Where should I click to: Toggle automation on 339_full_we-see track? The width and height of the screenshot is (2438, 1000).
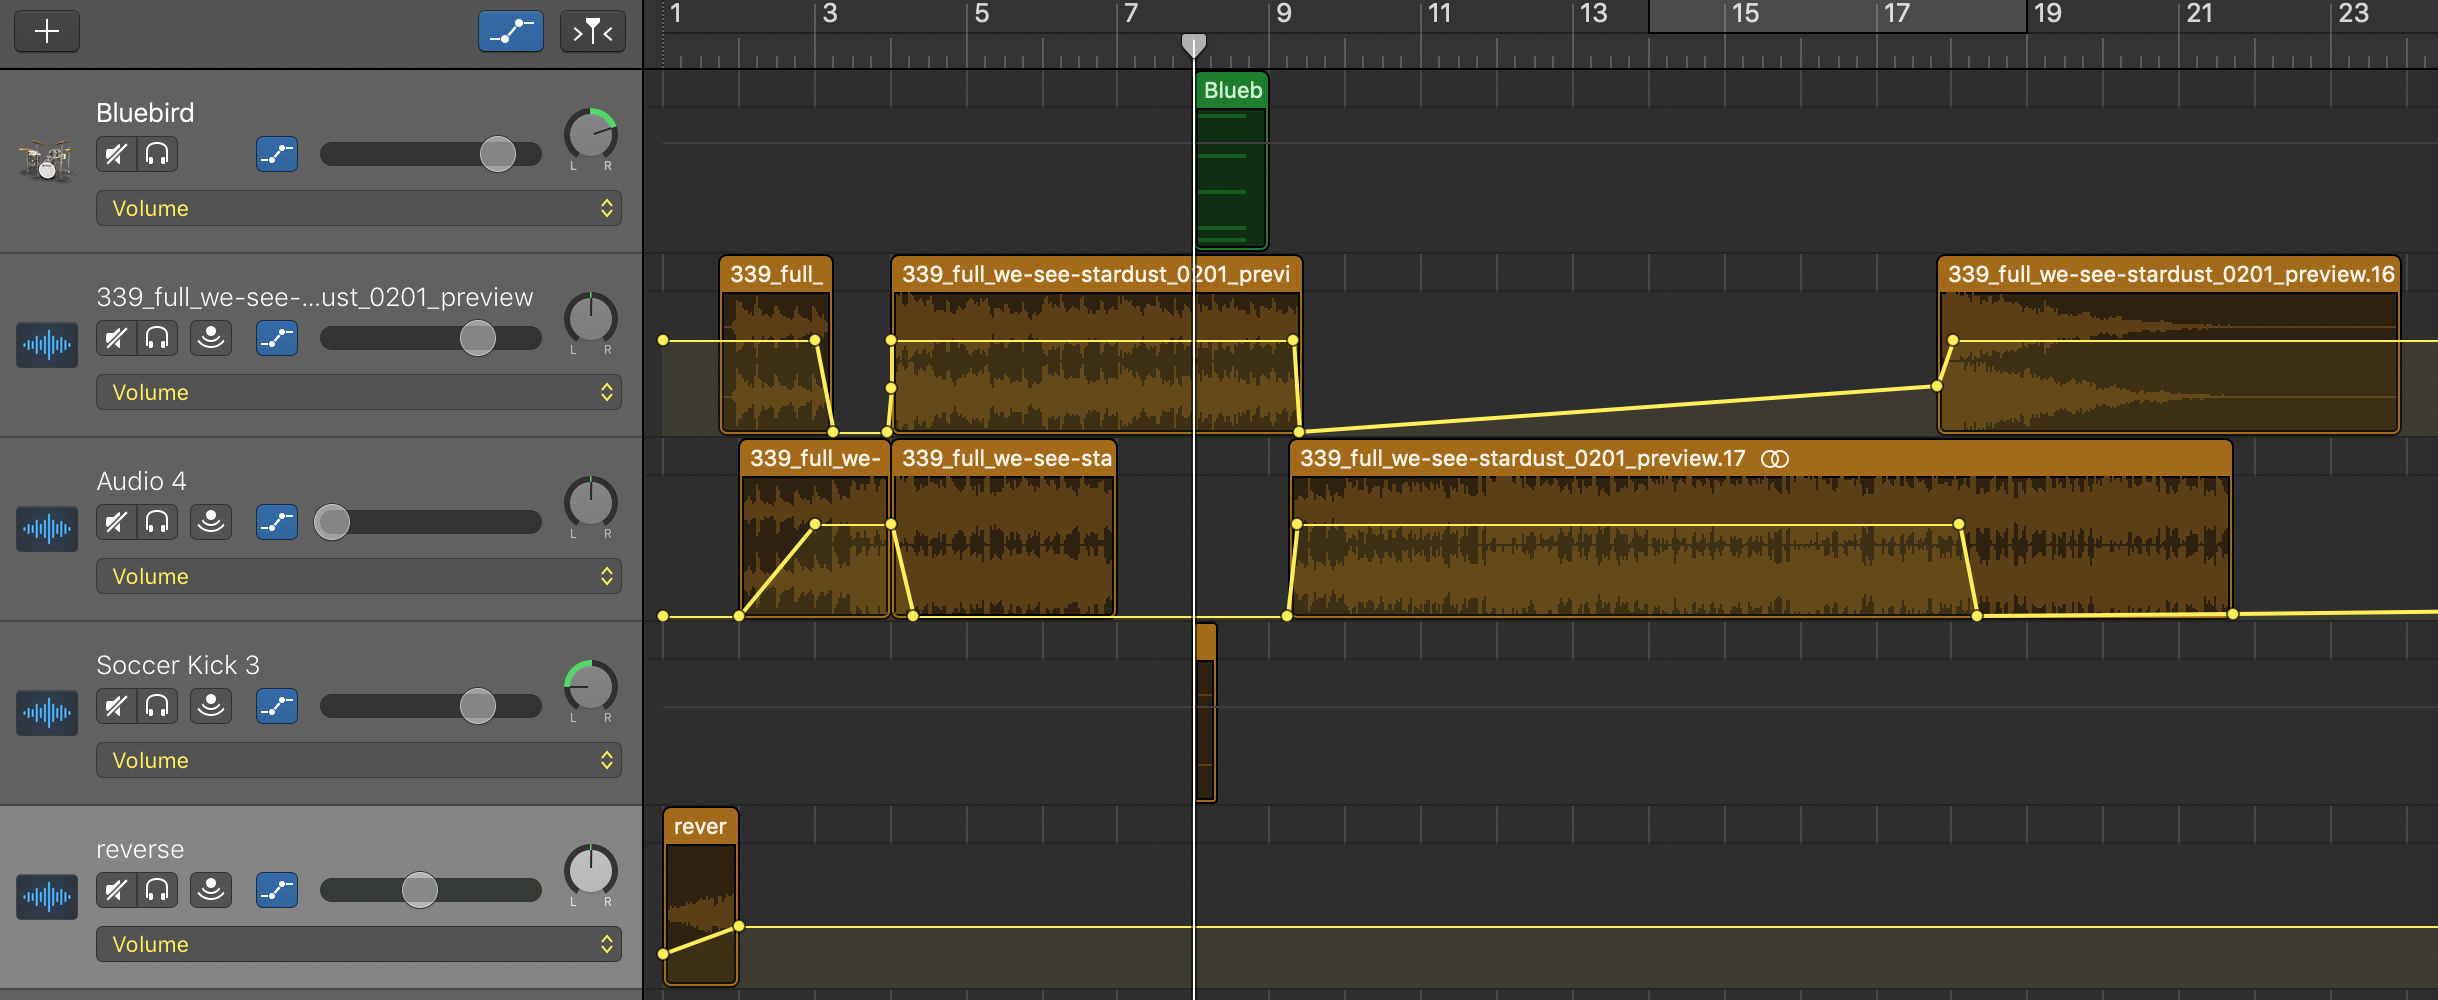coord(277,338)
